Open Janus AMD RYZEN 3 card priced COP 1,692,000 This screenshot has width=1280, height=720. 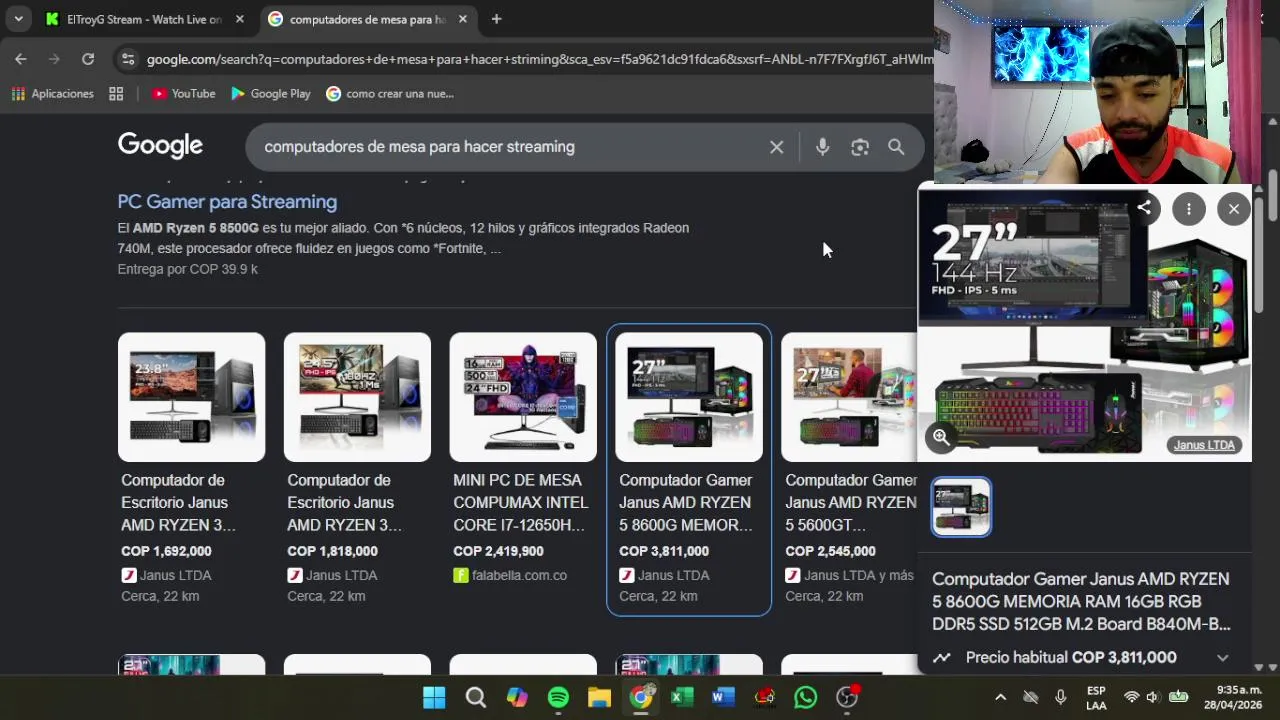(191, 468)
